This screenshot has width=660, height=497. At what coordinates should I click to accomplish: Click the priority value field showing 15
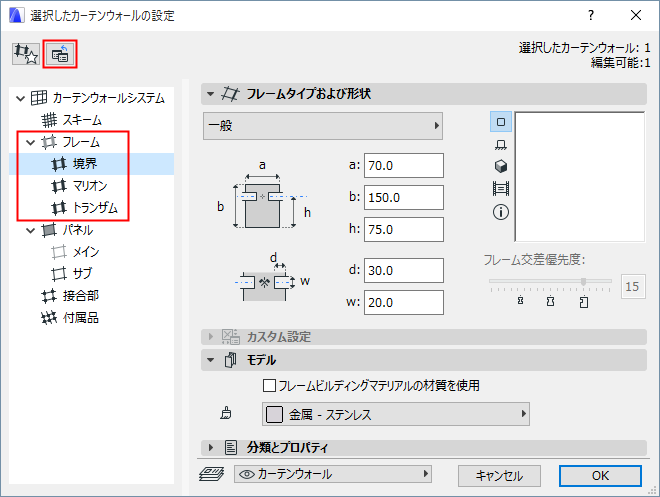[x=633, y=287]
